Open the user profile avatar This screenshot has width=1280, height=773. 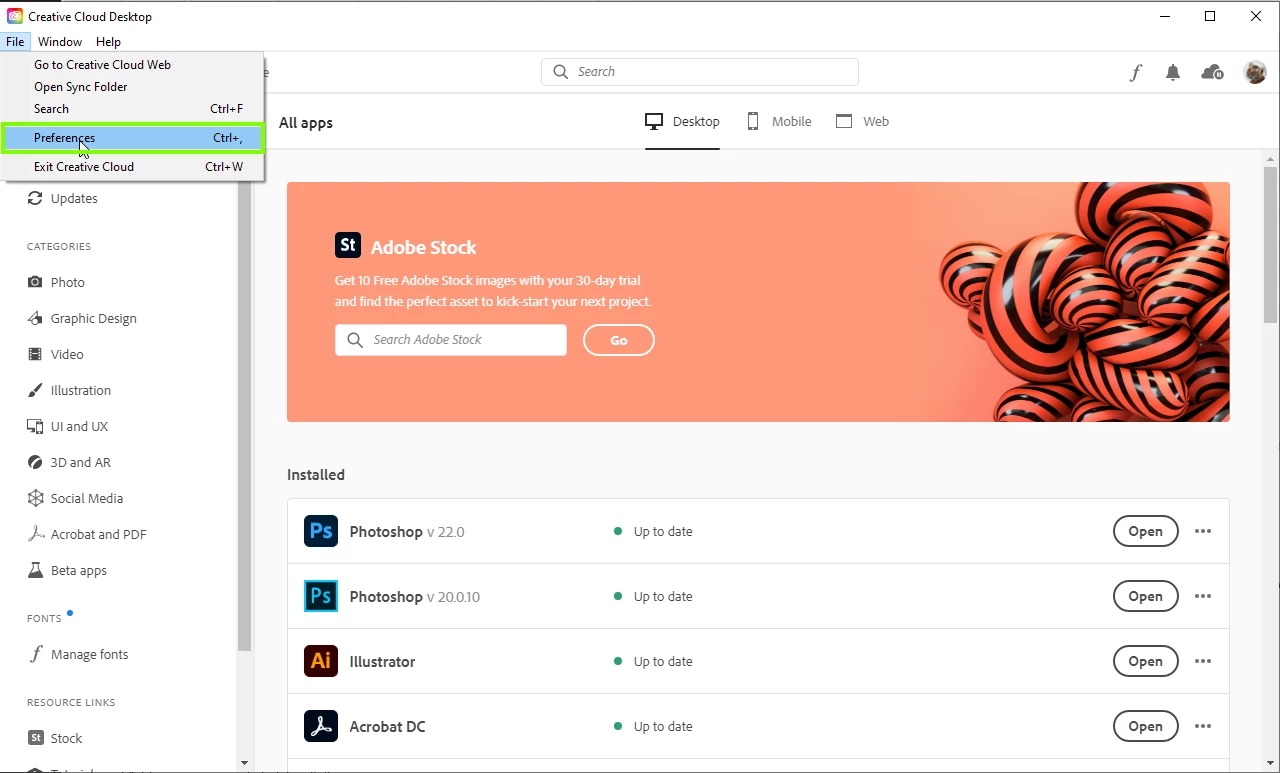coord(1255,72)
